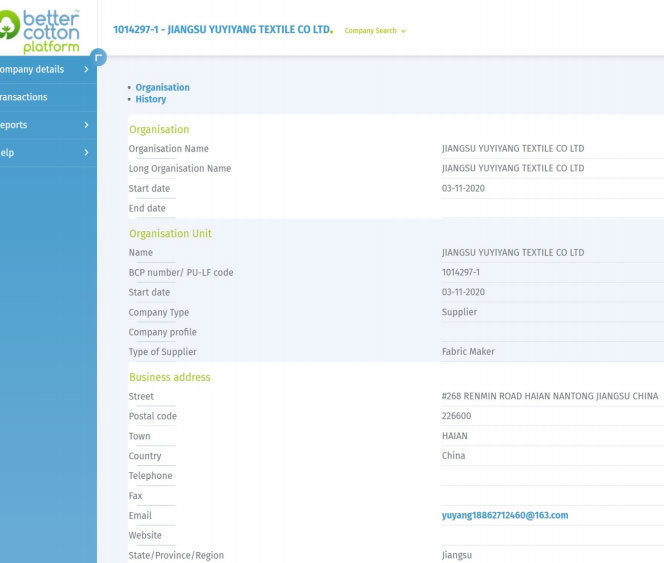Click the Telephone label

click(x=150, y=476)
